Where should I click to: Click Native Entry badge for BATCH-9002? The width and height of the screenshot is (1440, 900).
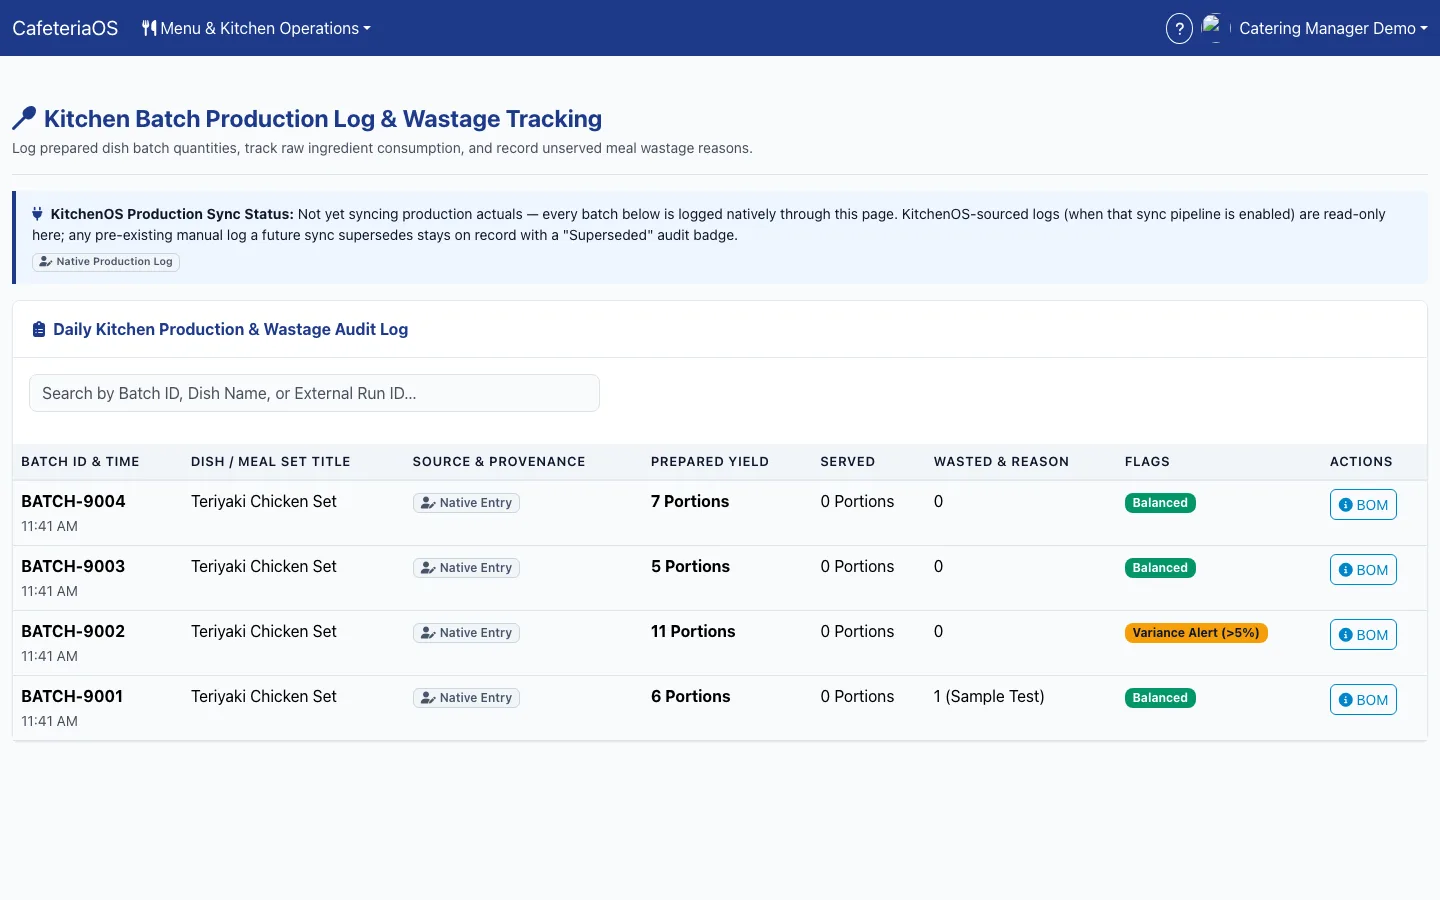[466, 633]
